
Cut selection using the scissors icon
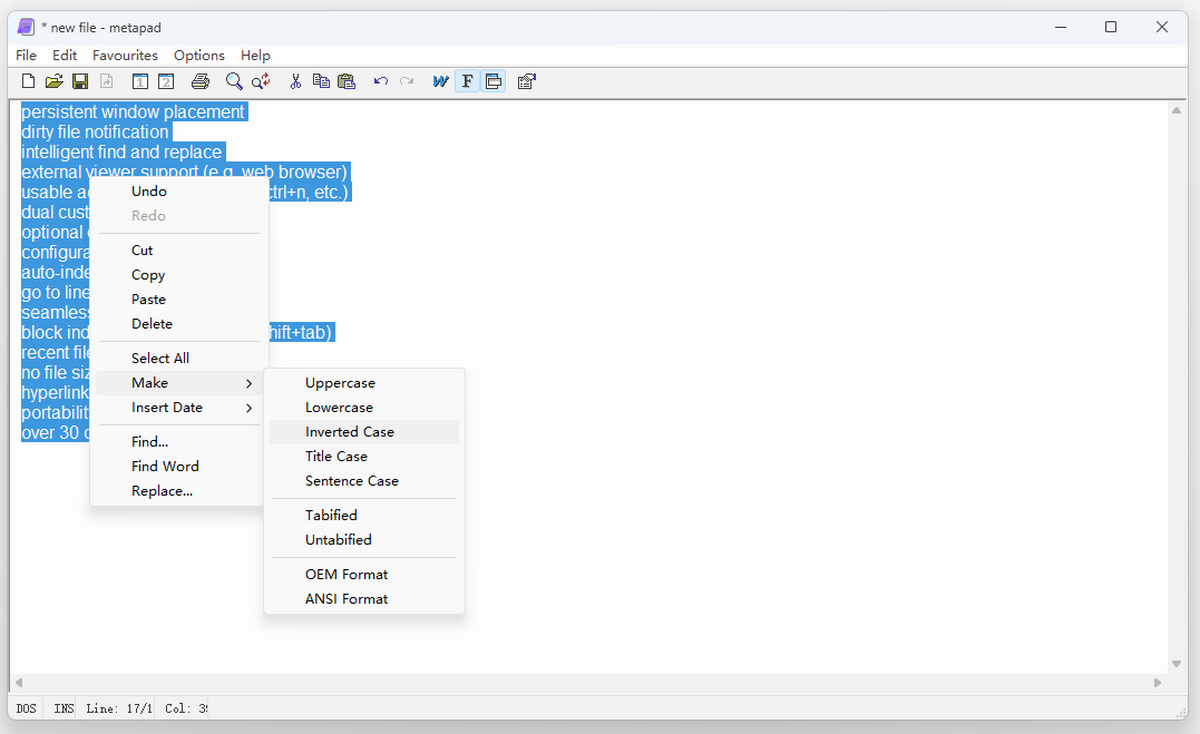click(295, 82)
